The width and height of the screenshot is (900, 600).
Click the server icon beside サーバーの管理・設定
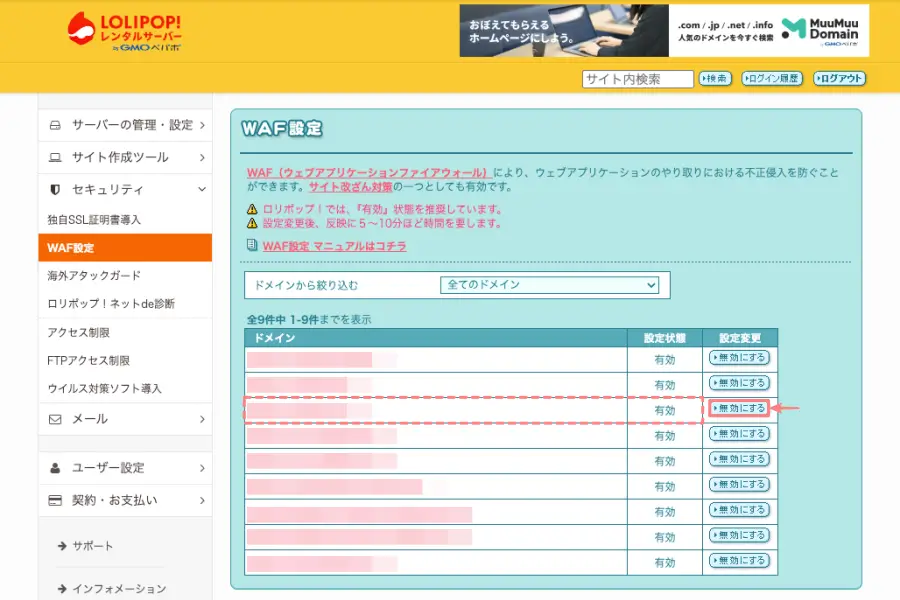click(55, 125)
